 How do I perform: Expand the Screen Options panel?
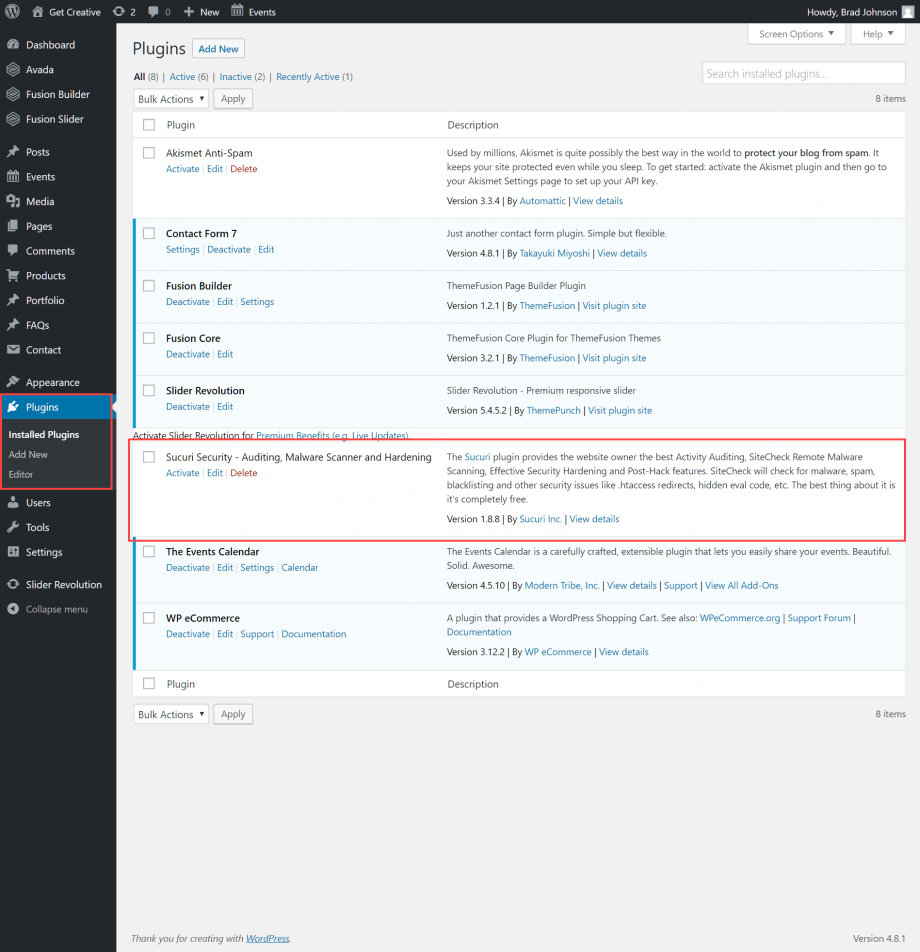pos(795,33)
